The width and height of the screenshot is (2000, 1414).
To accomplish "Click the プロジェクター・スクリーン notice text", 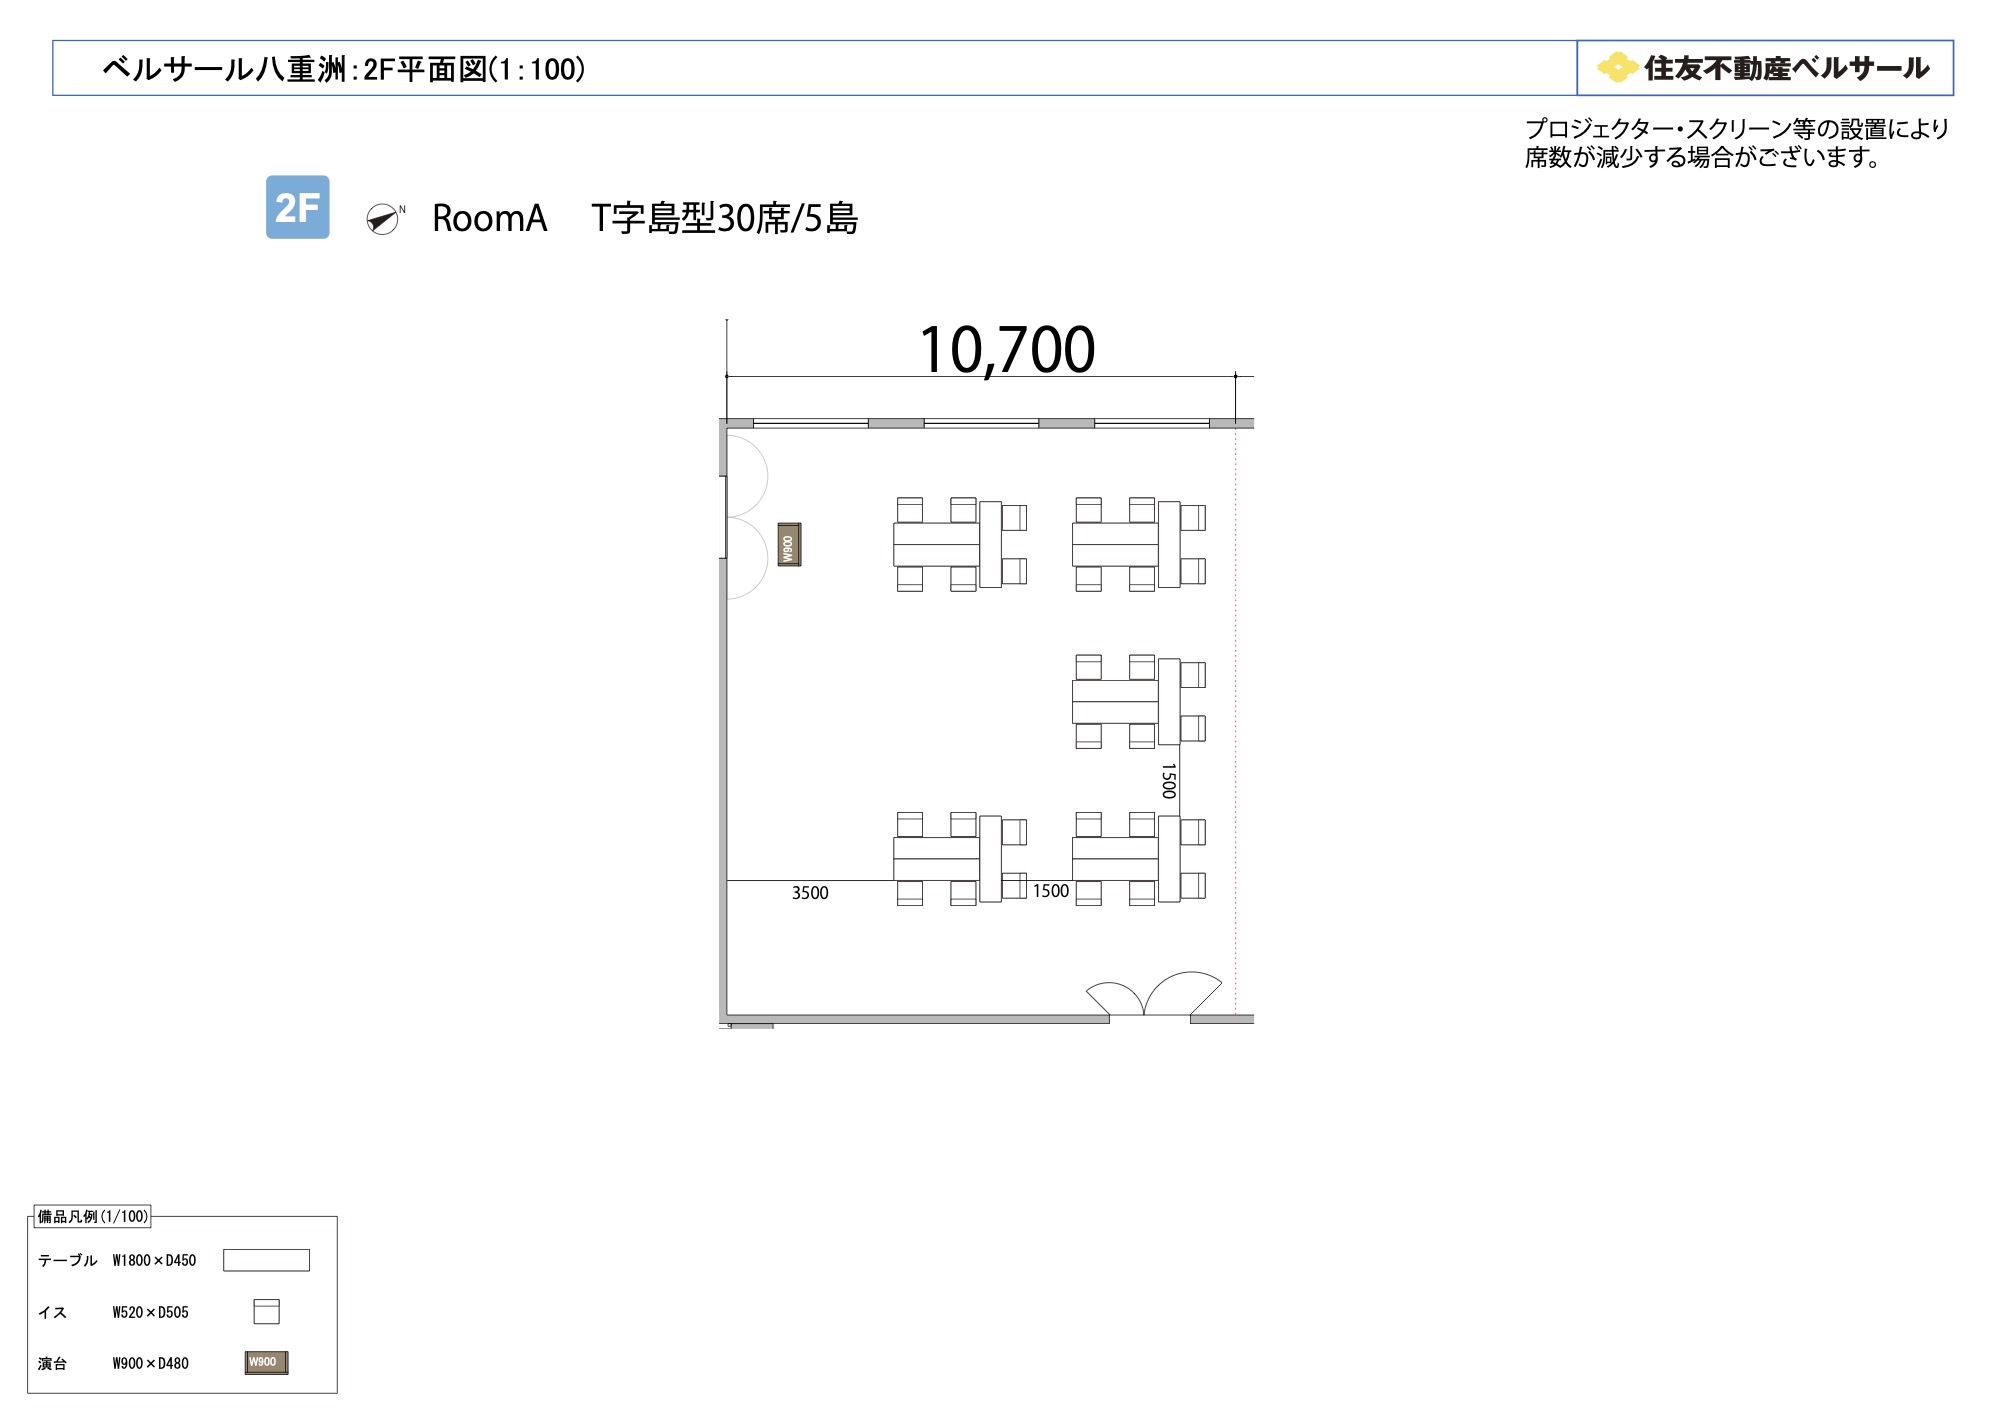I will point(1737,129).
